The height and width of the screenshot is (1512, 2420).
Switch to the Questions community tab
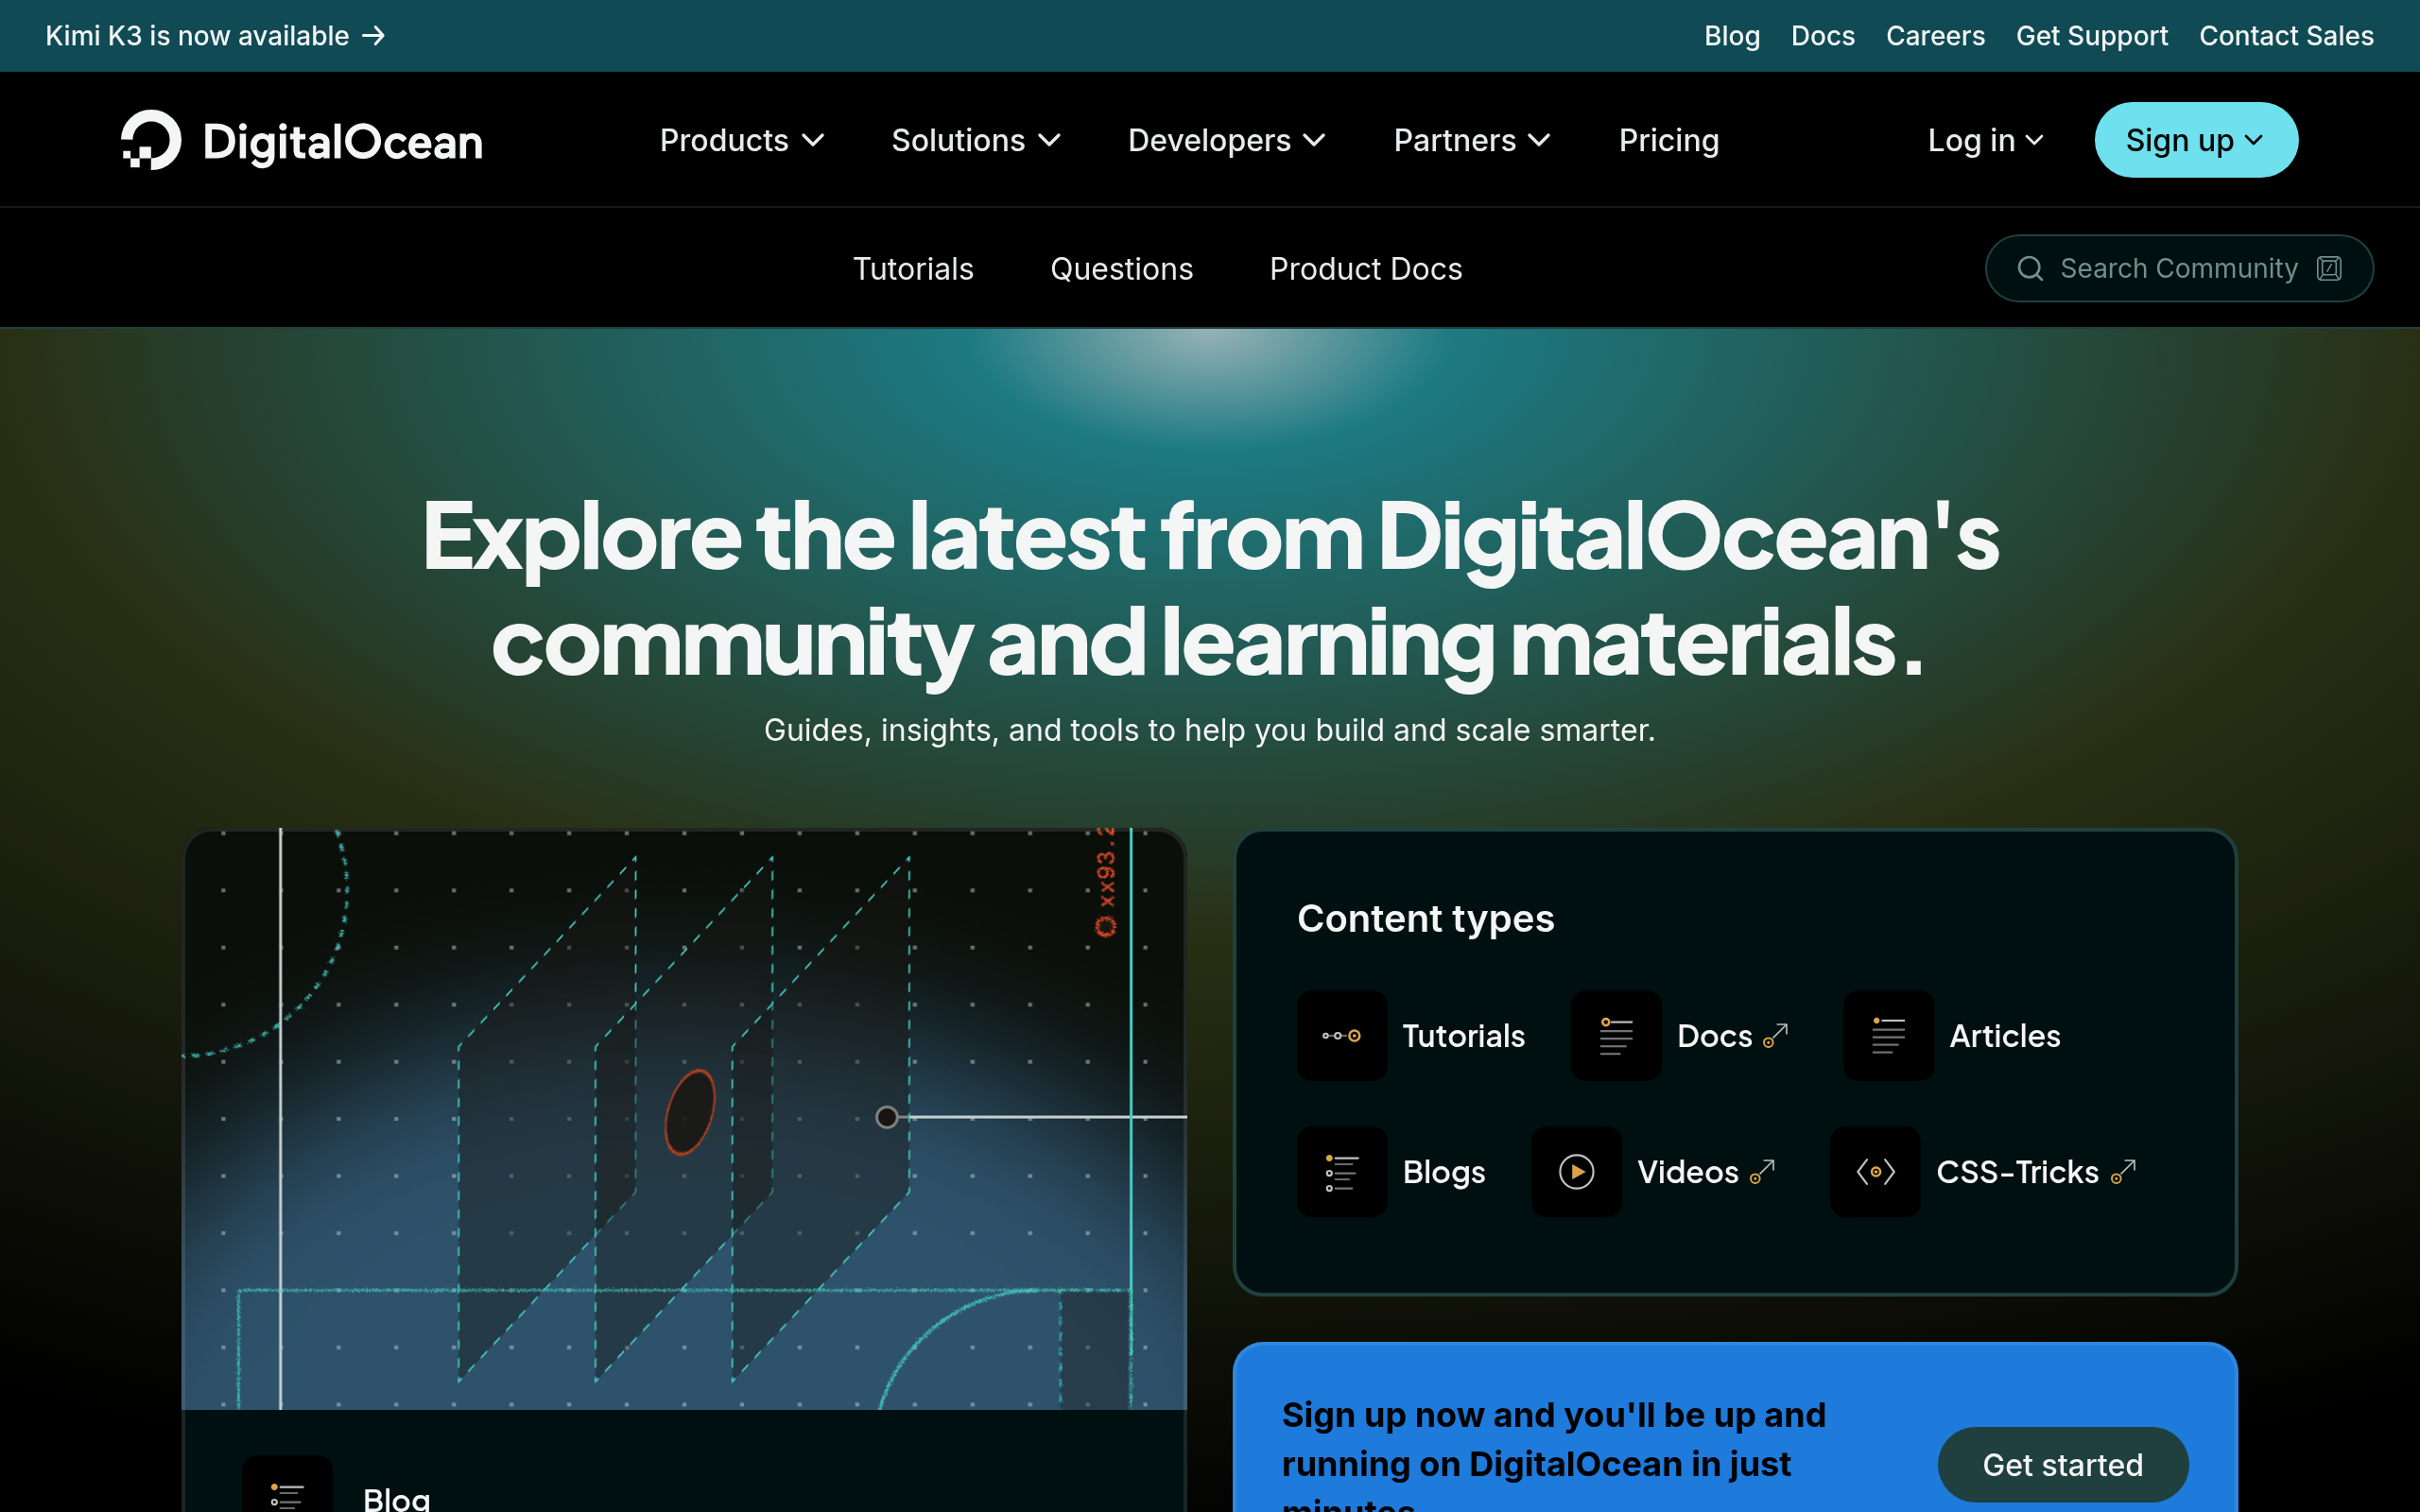tap(1121, 268)
